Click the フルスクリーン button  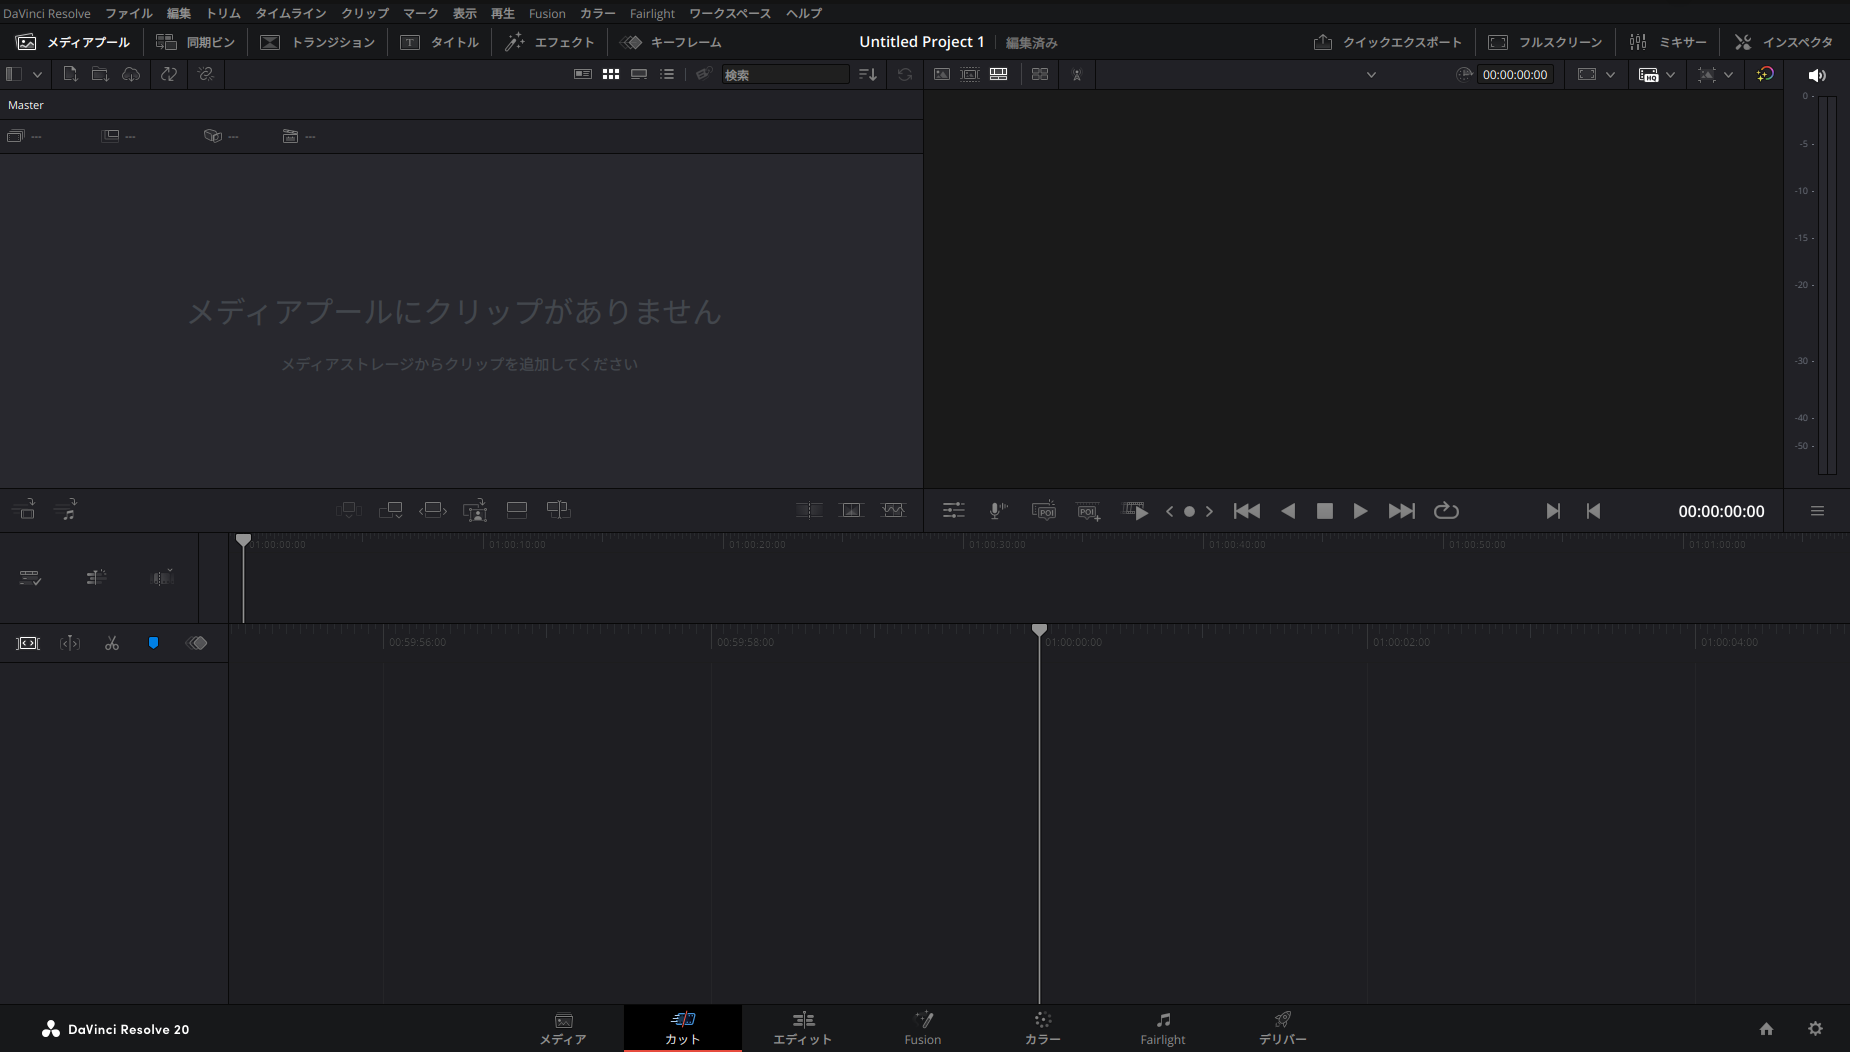1545,42
